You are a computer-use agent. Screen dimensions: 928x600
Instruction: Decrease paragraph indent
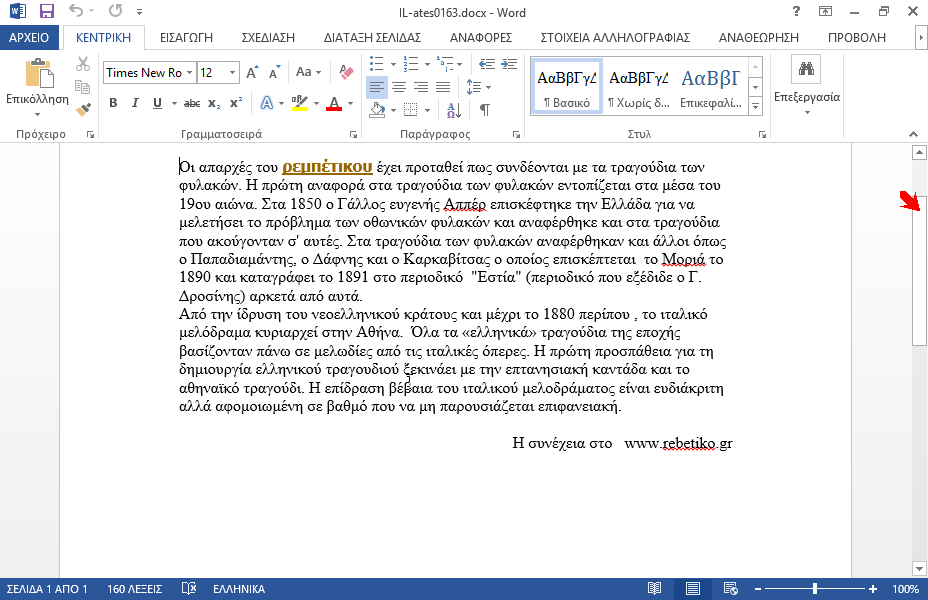point(486,64)
